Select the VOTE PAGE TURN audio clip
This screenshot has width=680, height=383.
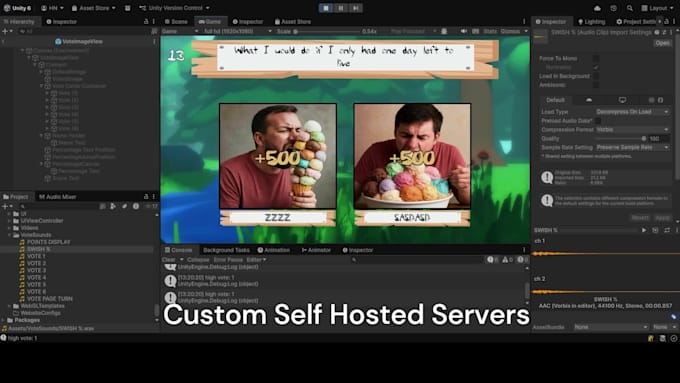[x=49, y=299]
